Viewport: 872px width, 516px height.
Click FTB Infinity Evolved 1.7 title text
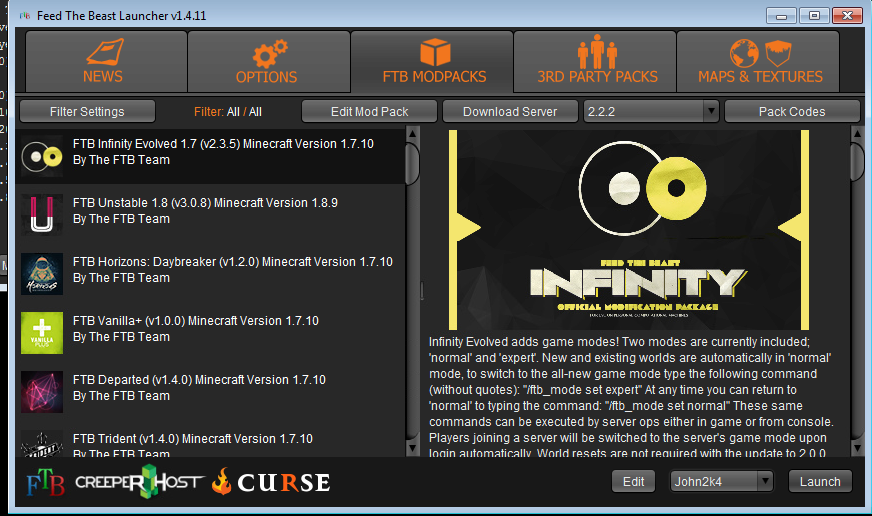(x=223, y=143)
